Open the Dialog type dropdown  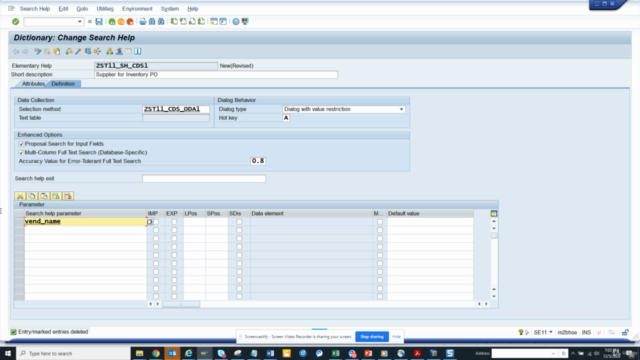pyautogui.click(x=401, y=109)
